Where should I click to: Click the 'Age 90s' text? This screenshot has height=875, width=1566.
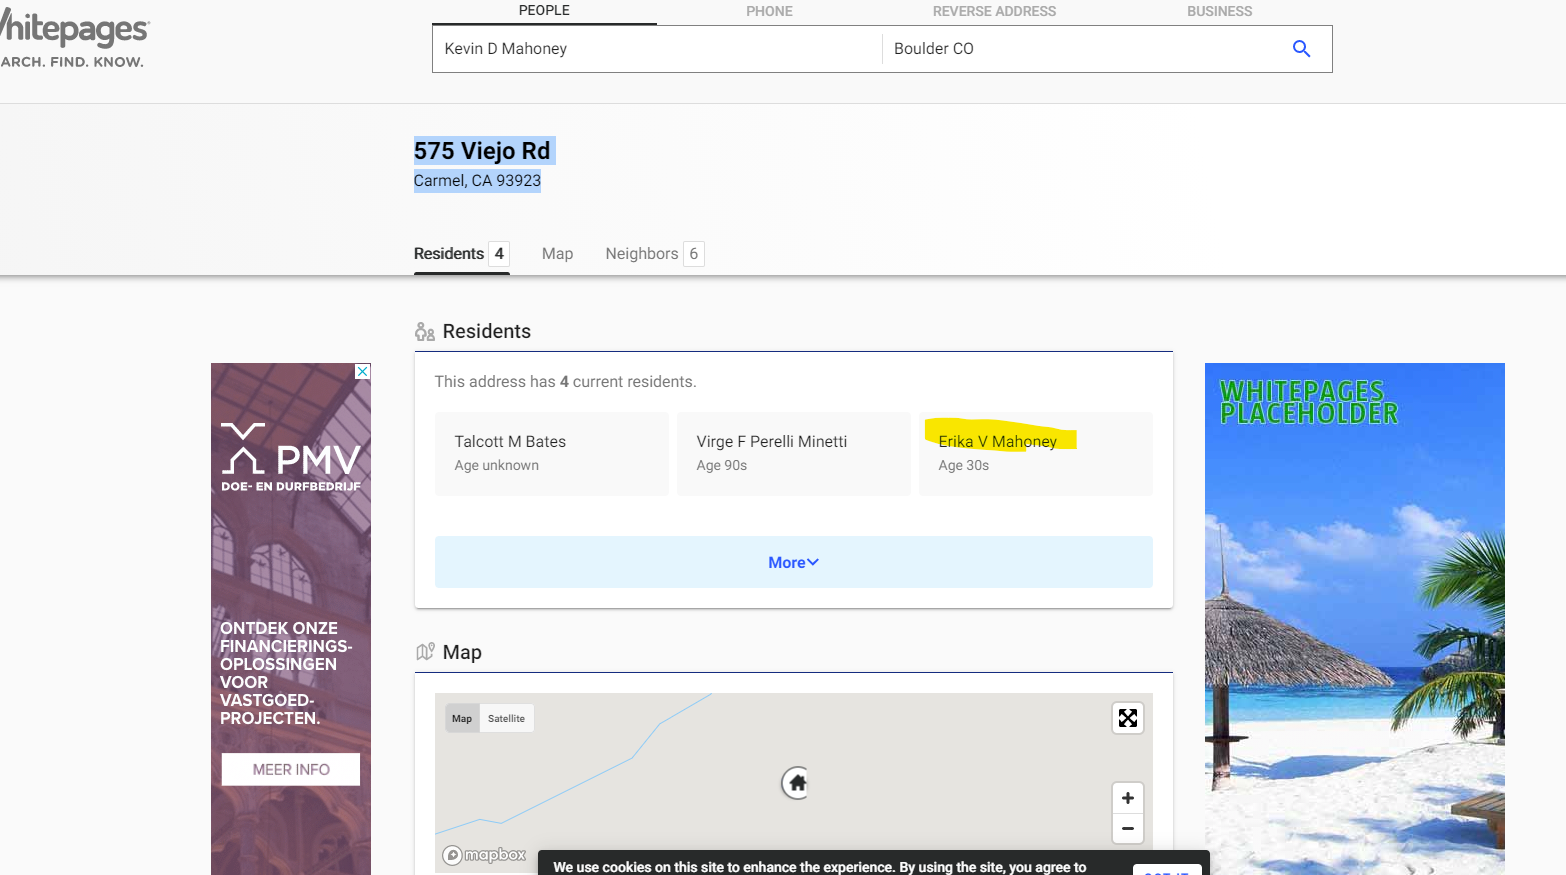tap(722, 465)
